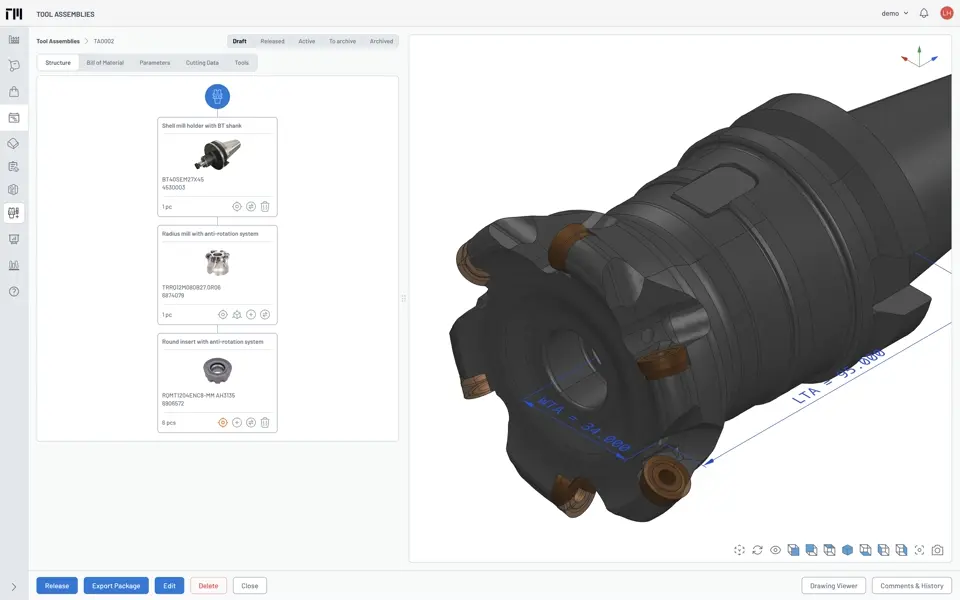Open the Tools tab

click(x=242, y=62)
